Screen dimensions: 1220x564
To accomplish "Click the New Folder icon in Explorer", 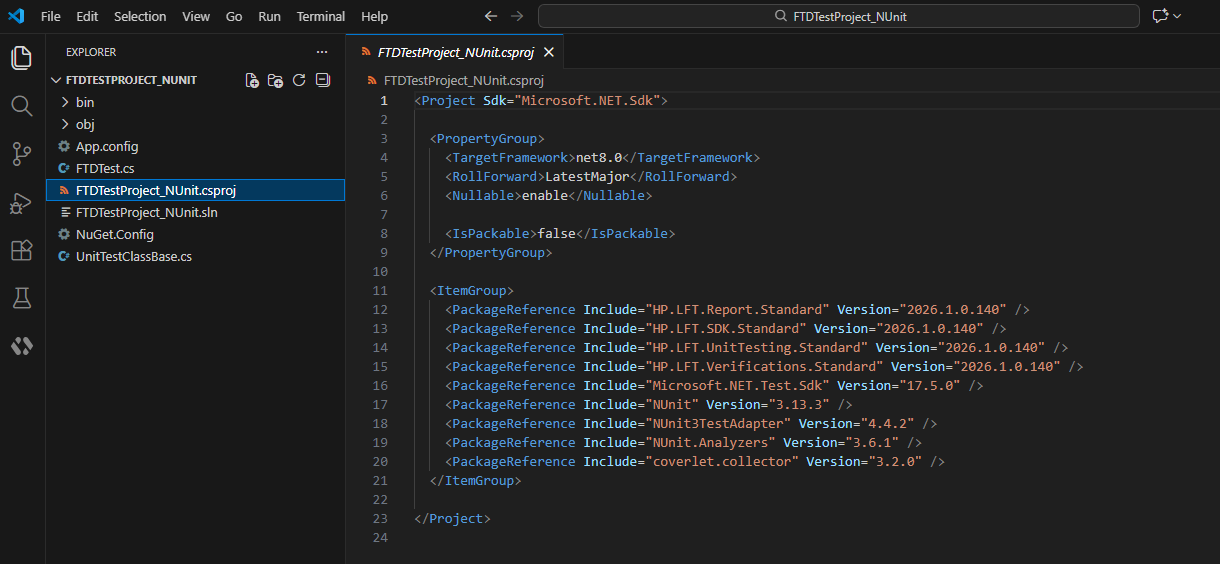I will pyautogui.click(x=275, y=80).
